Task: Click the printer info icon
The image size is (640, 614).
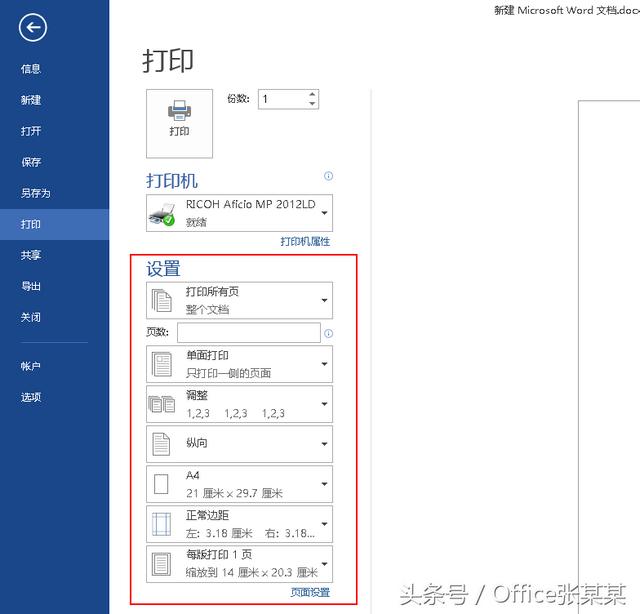Action: click(x=328, y=176)
